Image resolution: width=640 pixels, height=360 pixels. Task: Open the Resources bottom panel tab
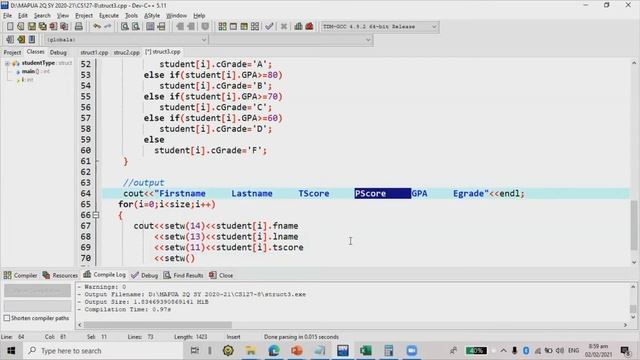point(60,276)
